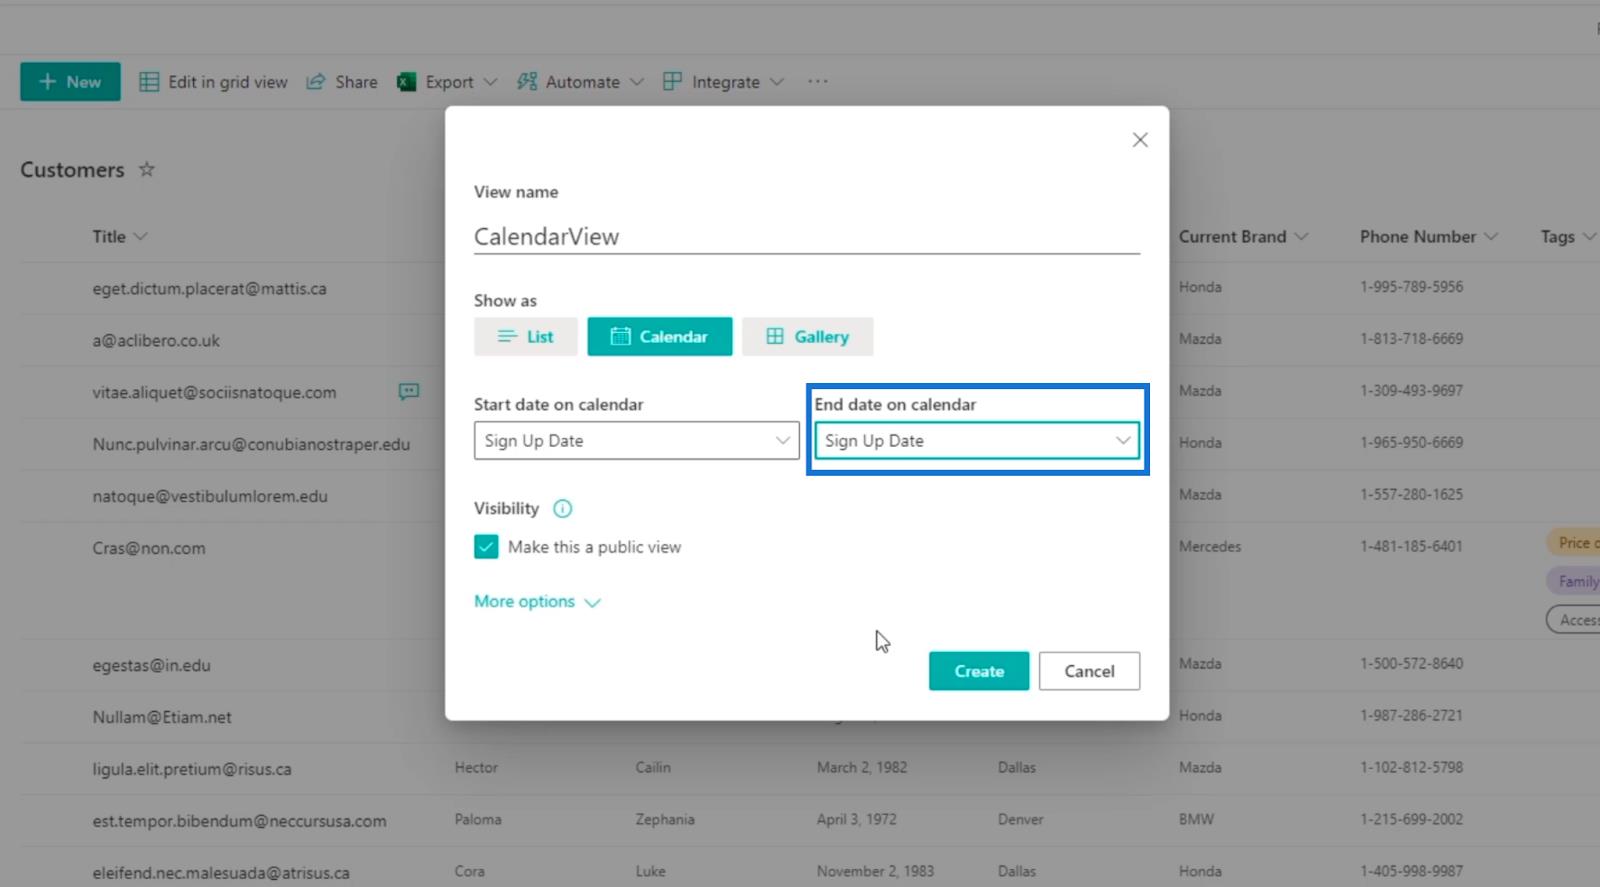The height and width of the screenshot is (887, 1600).
Task: Open the Integrate dropdown menu
Action: click(x=724, y=82)
